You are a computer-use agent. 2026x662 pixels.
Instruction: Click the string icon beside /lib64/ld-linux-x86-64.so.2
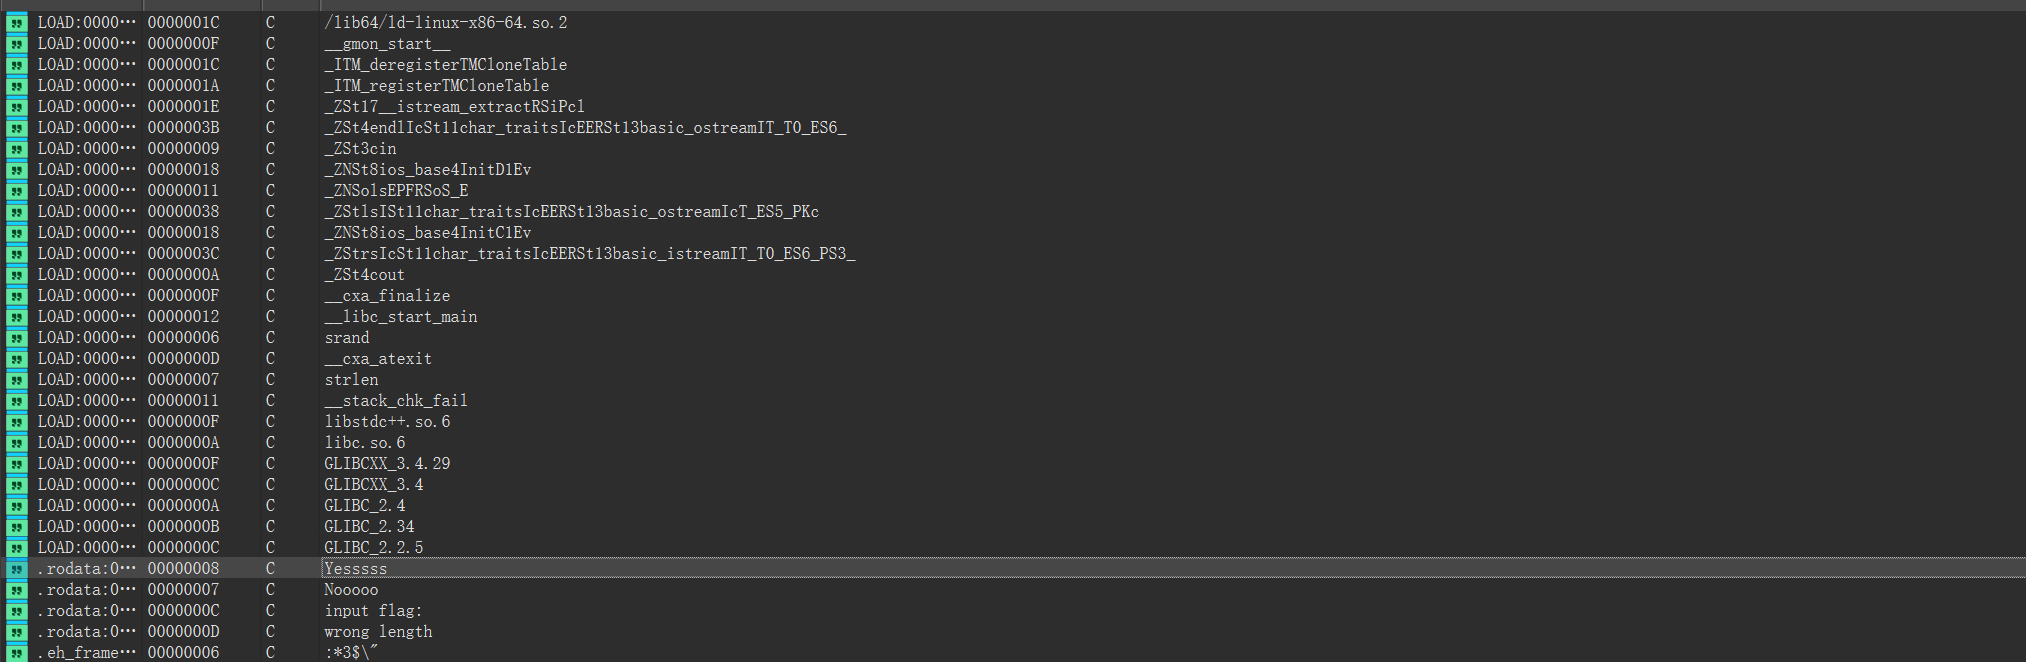click(x=16, y=22)
